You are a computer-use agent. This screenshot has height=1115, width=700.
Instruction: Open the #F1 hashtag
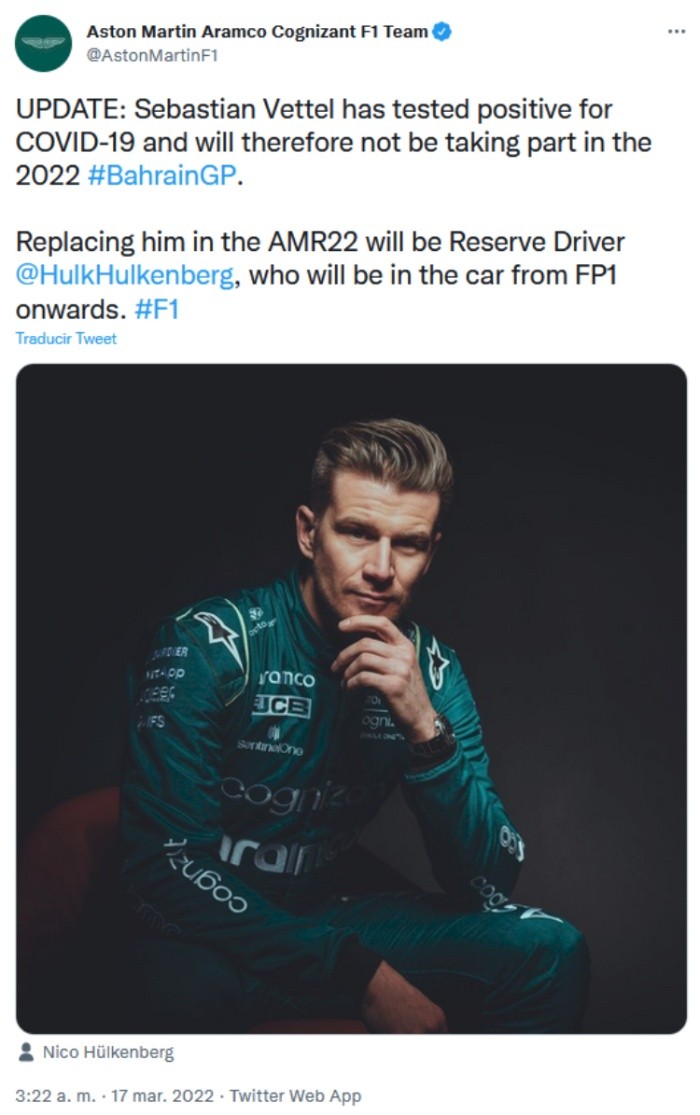pyautogui.click(x=155, y=309)
